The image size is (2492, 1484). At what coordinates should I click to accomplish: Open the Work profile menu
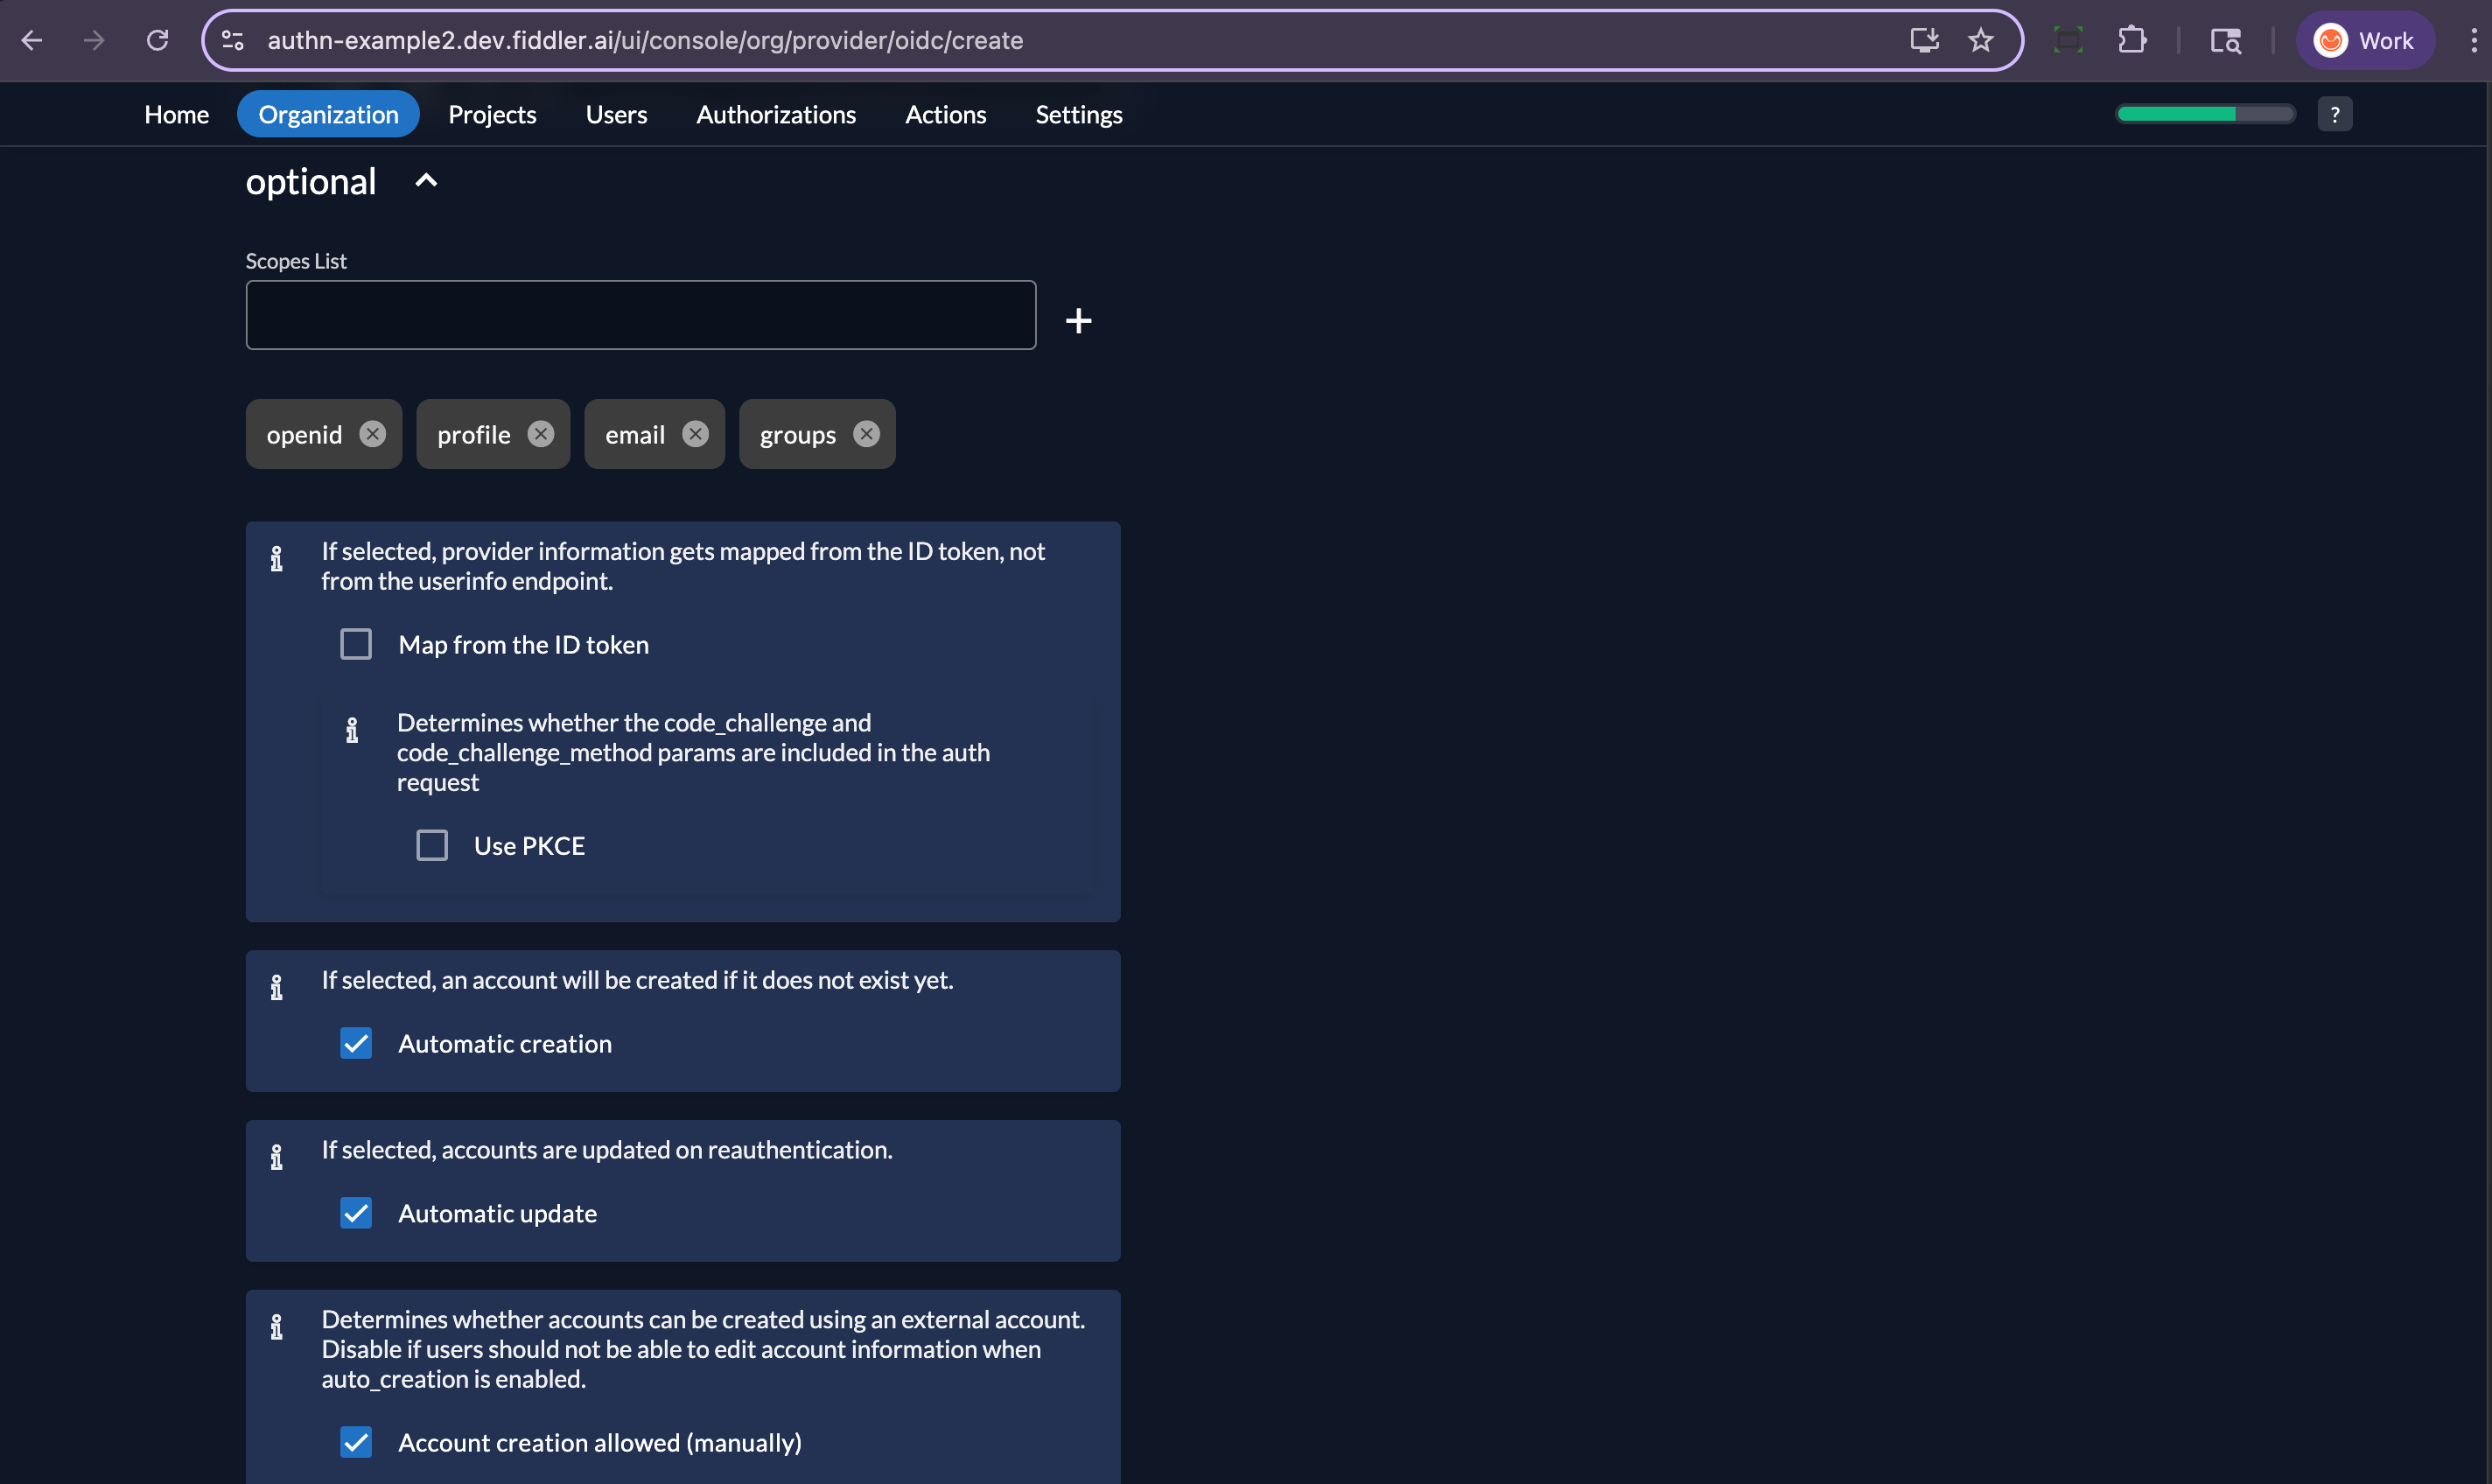[x=2366, y=40]
